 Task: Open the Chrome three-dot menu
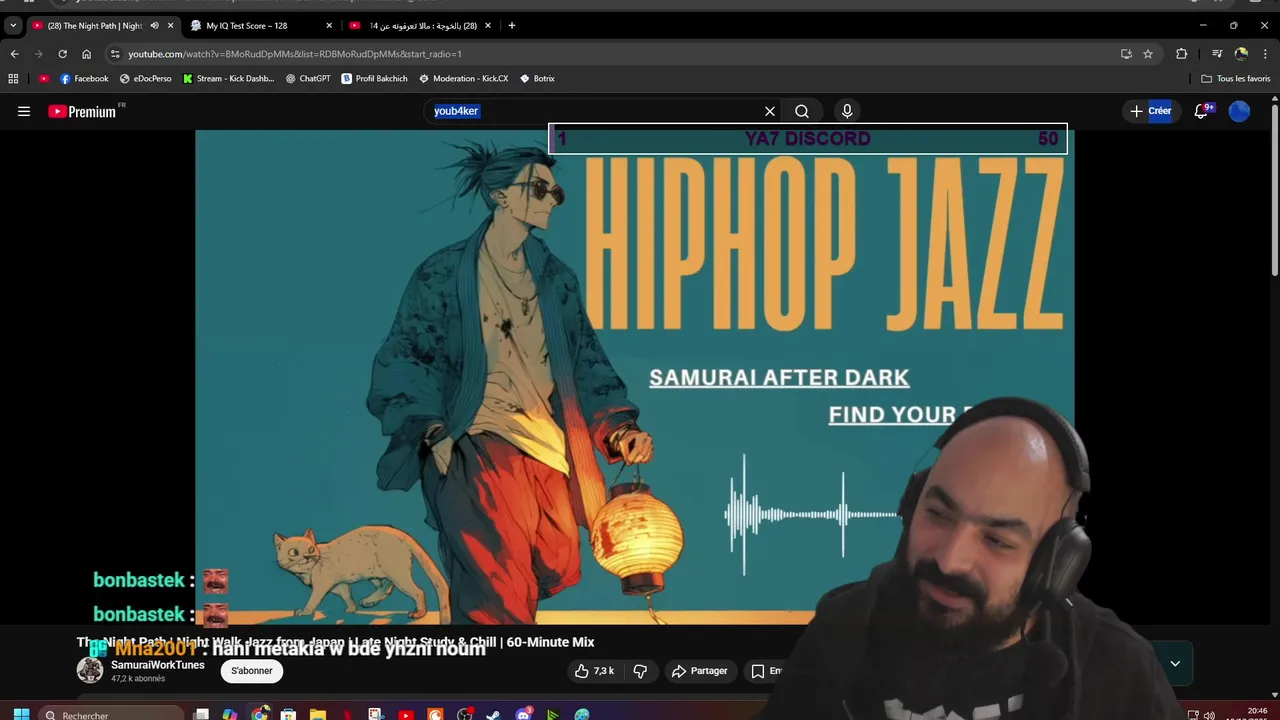pos(1266,54)
